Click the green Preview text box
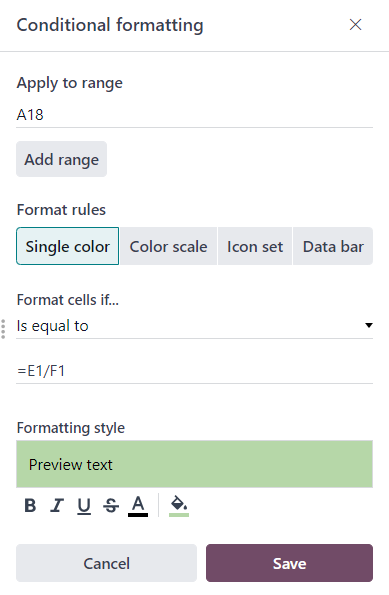The height and width of the screenshot is (595, 389). click(194, 464)
